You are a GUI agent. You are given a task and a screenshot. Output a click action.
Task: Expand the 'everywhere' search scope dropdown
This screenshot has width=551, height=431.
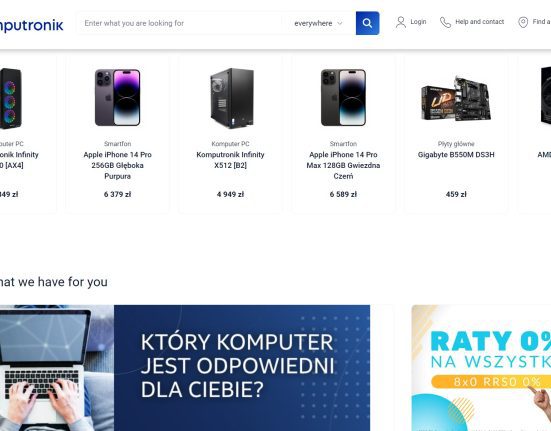(x=318, y=23)
